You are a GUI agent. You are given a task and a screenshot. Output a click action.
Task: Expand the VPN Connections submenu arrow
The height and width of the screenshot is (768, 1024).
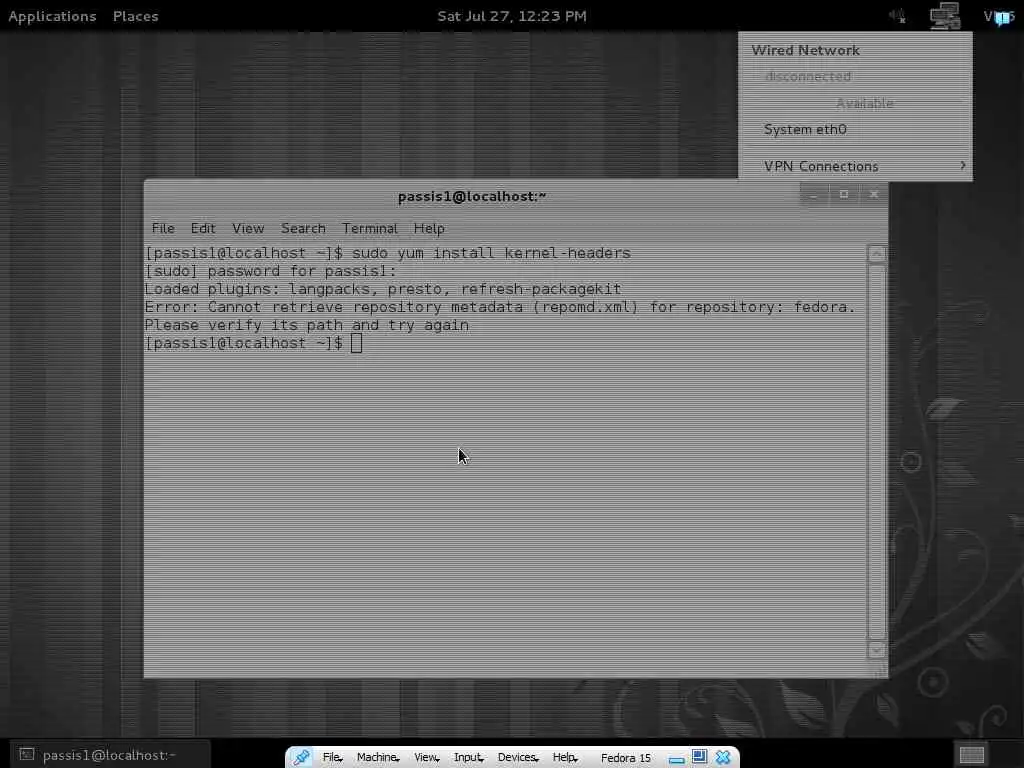click(963, 165)
